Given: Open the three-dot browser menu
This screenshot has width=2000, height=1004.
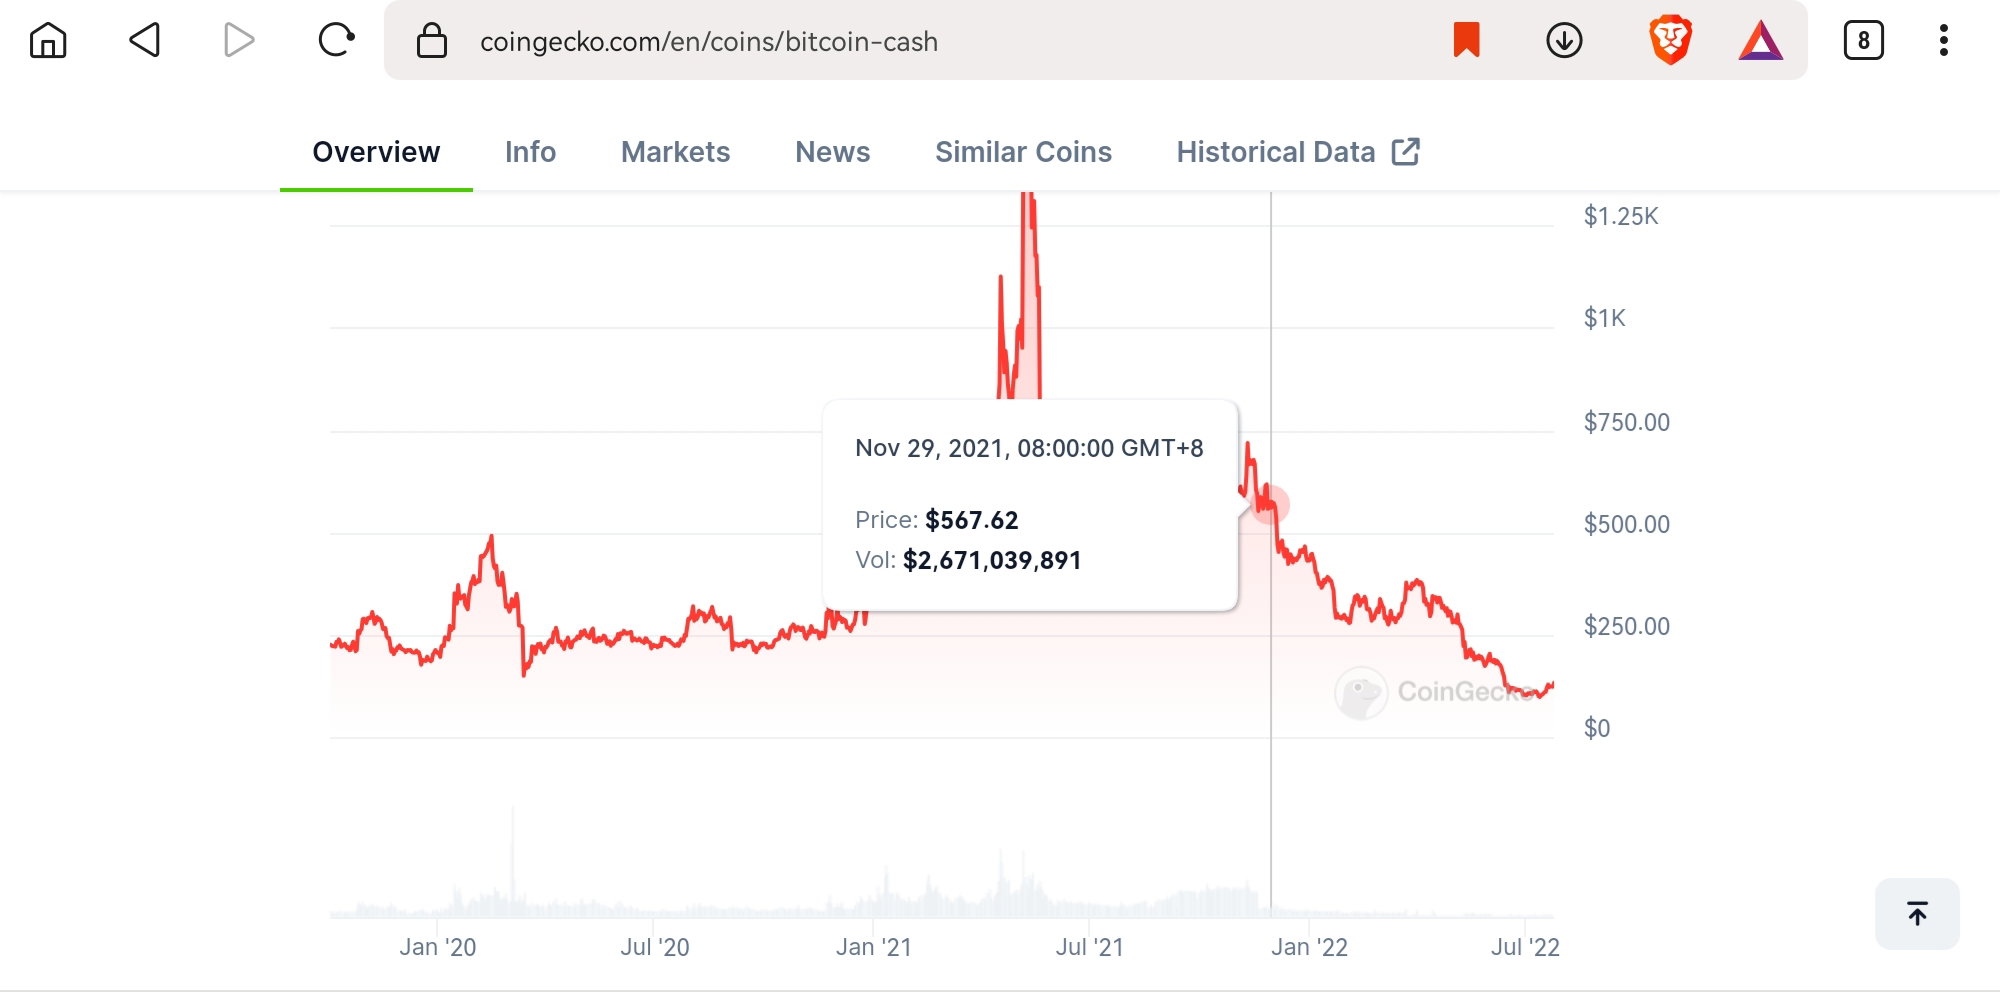Looking at the screenshot, I should coord(1943,41).
